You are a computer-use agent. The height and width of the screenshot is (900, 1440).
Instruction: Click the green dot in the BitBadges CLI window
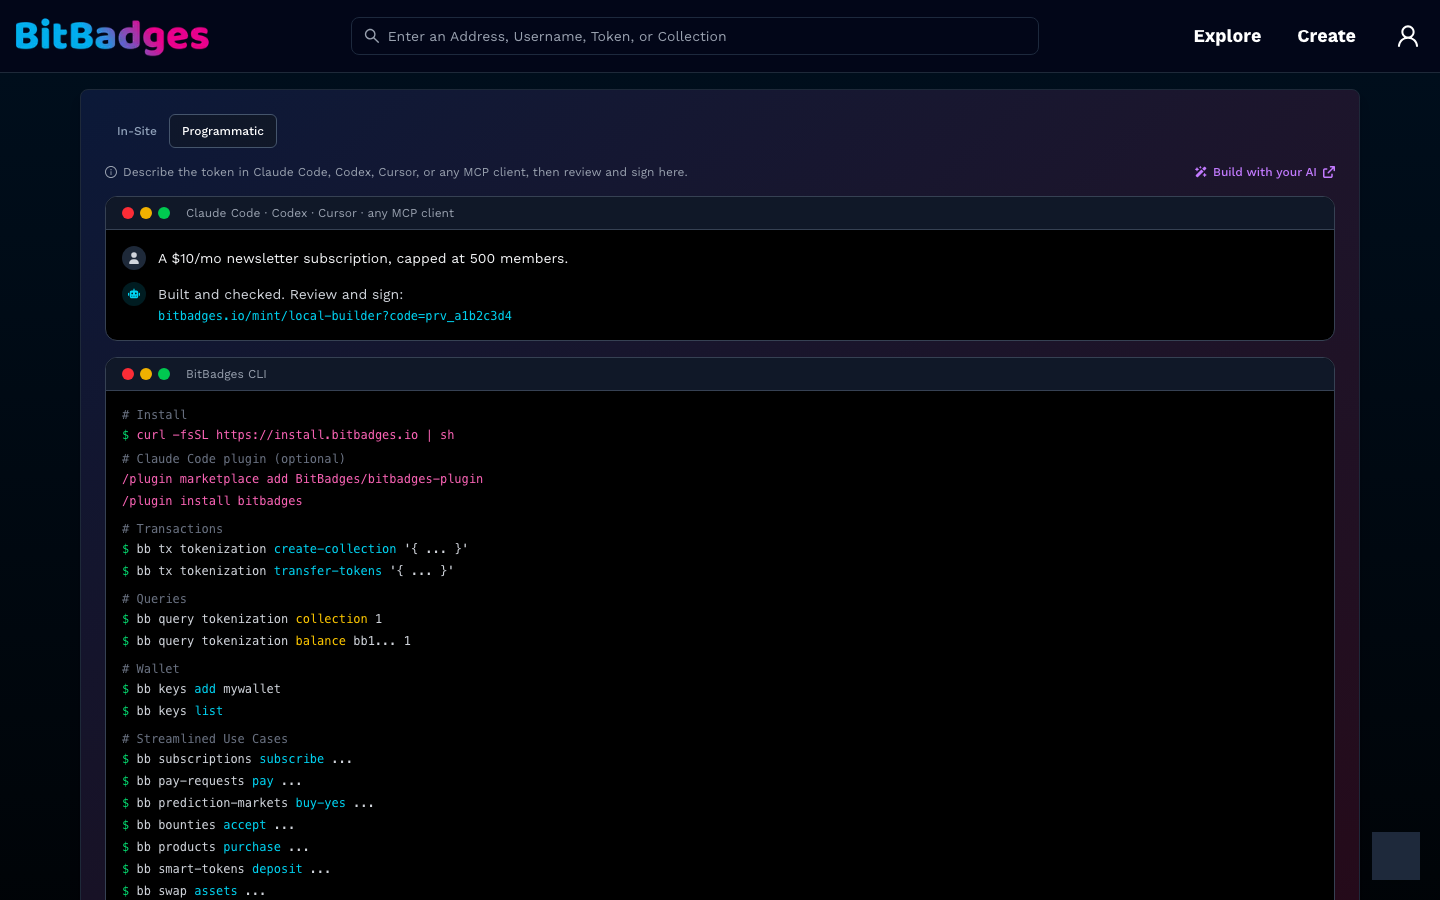click(164, 374)
